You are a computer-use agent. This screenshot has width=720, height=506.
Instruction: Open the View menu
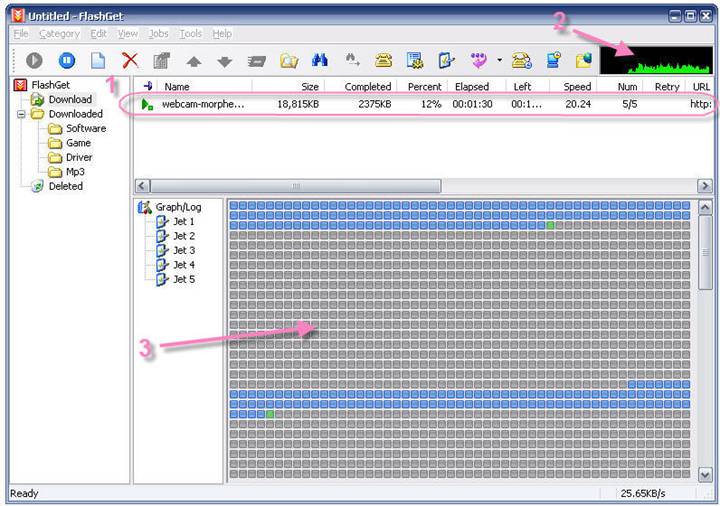128,34
